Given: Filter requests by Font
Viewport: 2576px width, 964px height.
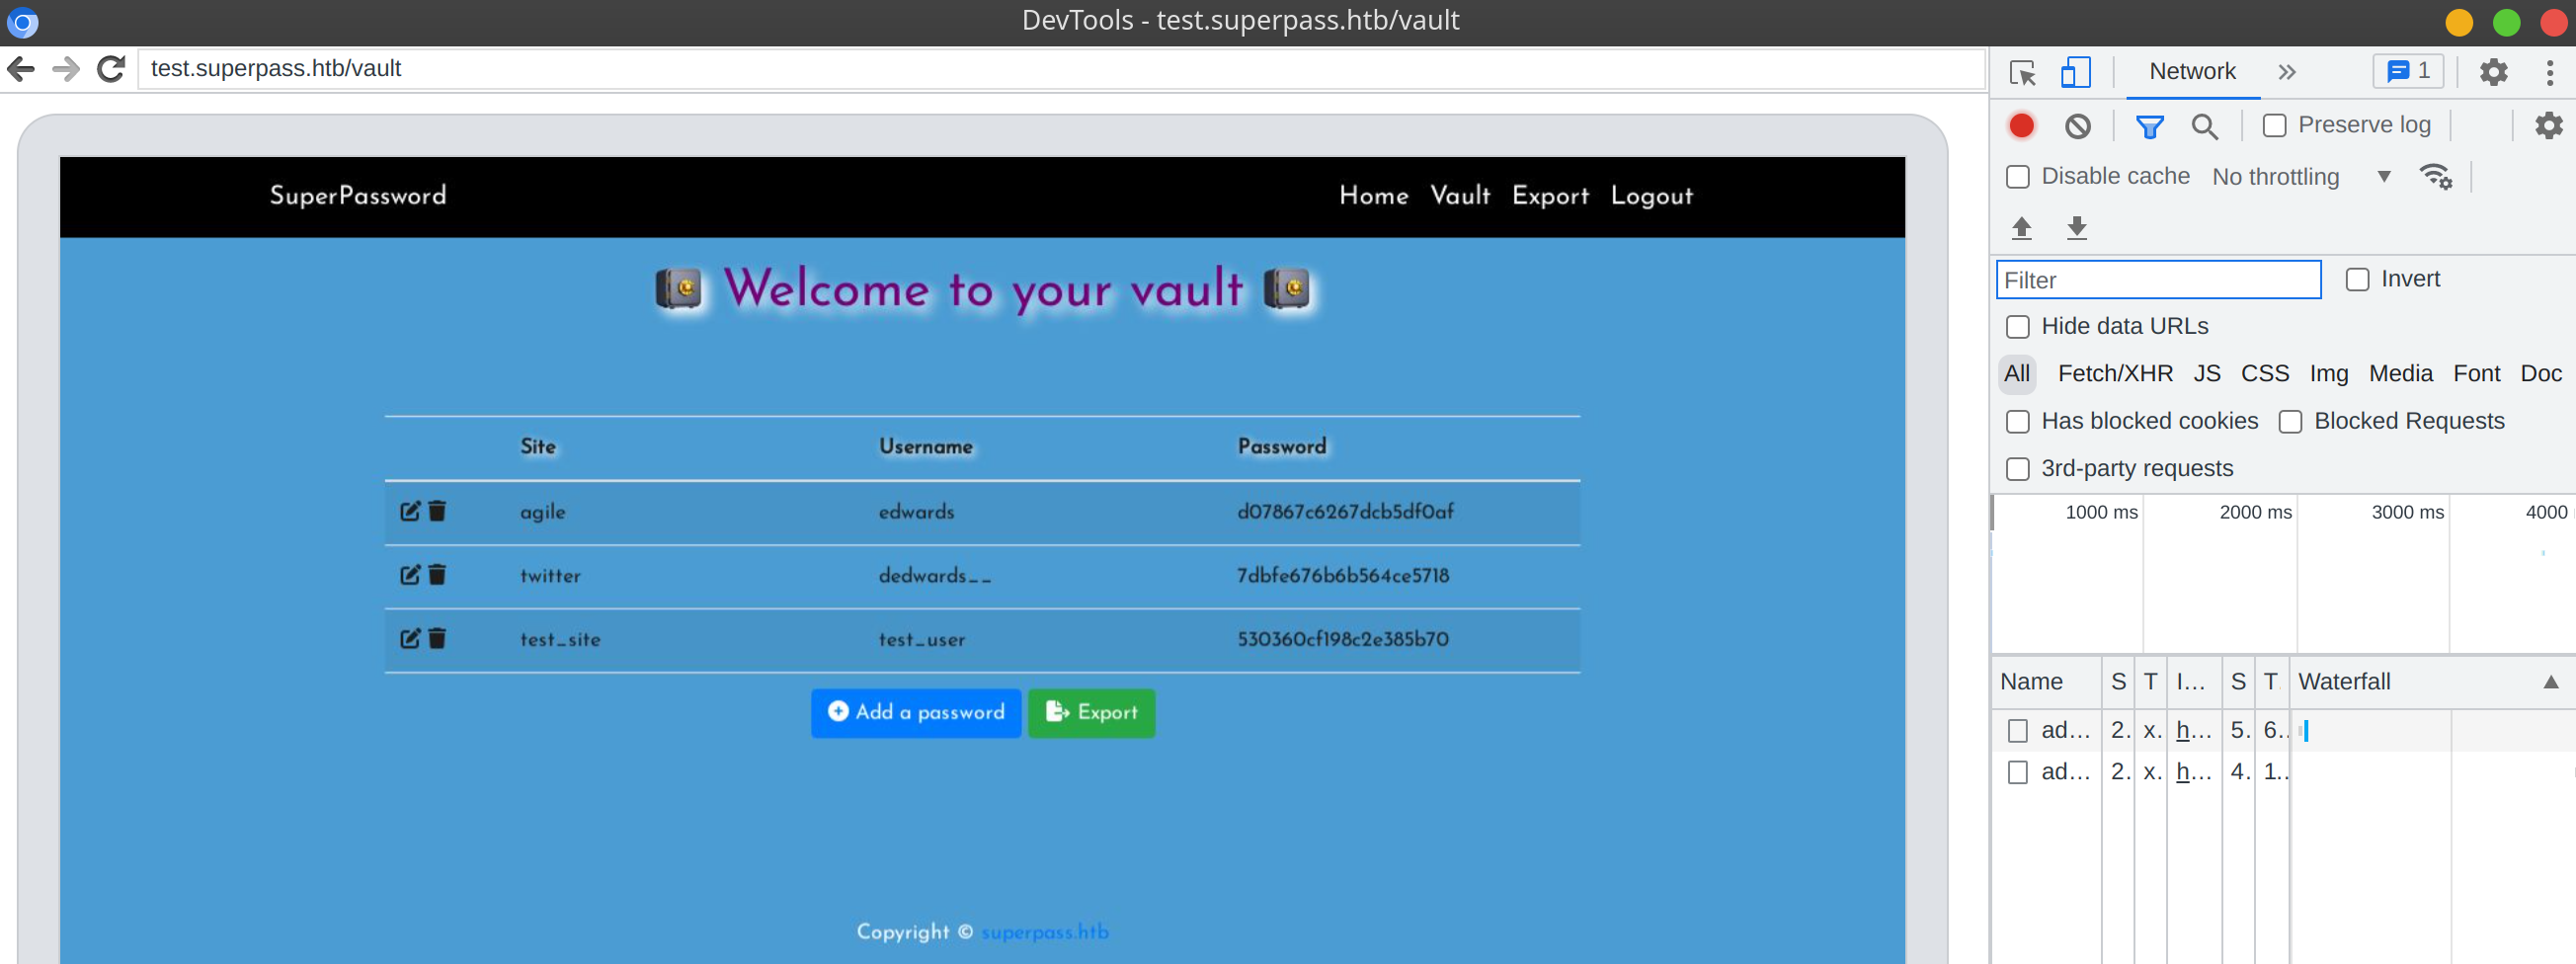Looking at the screenshot, I should coord(2476,374).
